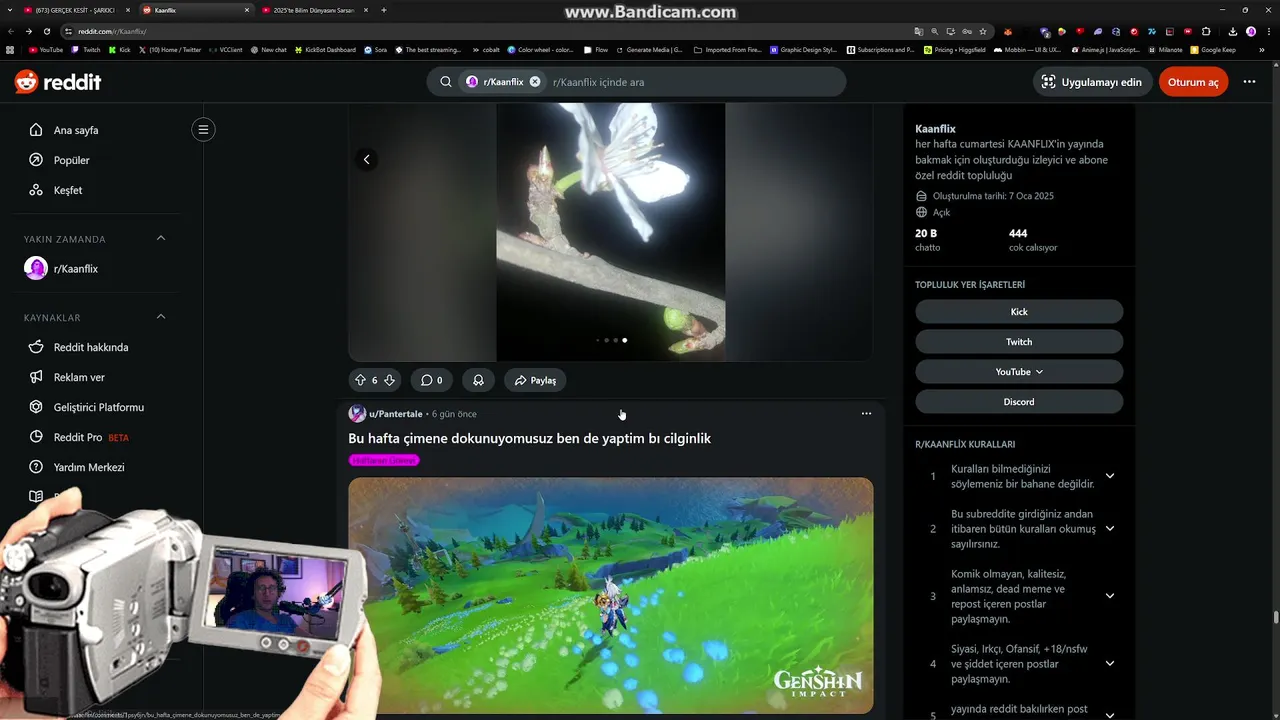
Task: Open the Reddit home logo
Action: pos(58,82)
